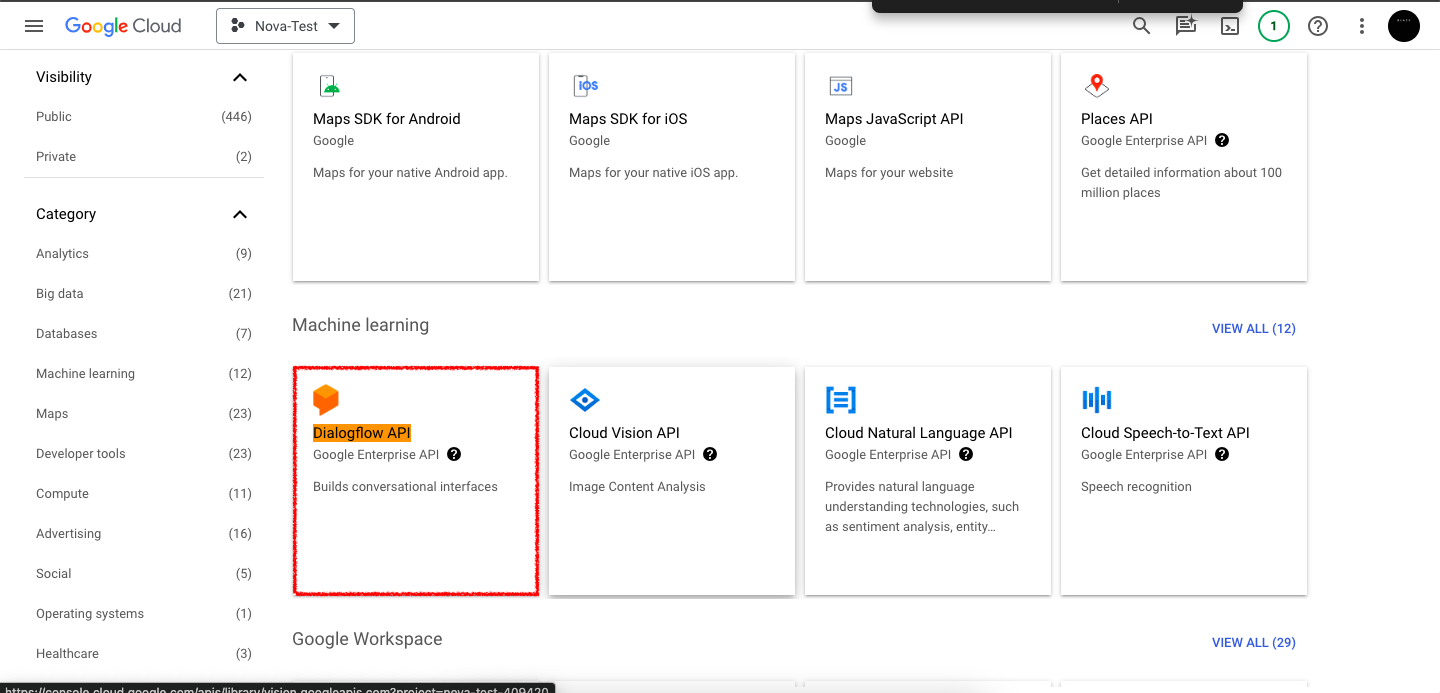Screen dimensions: 1440x693
Task: Select the Cloud Speech-to-Text API icon
Action: point(1096,399)
